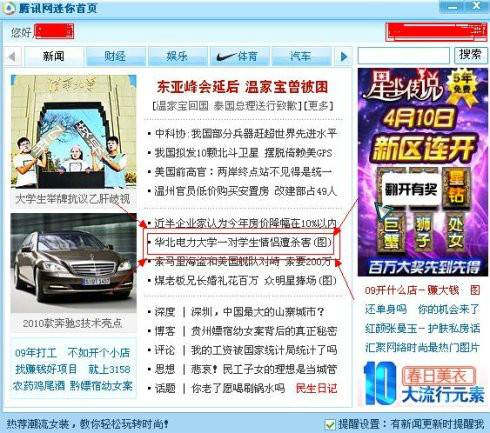This screenshot has width=490, height=433.
Task: Go to the 汽车 tab
Action: pyautogui.click(x=301, y=56)
